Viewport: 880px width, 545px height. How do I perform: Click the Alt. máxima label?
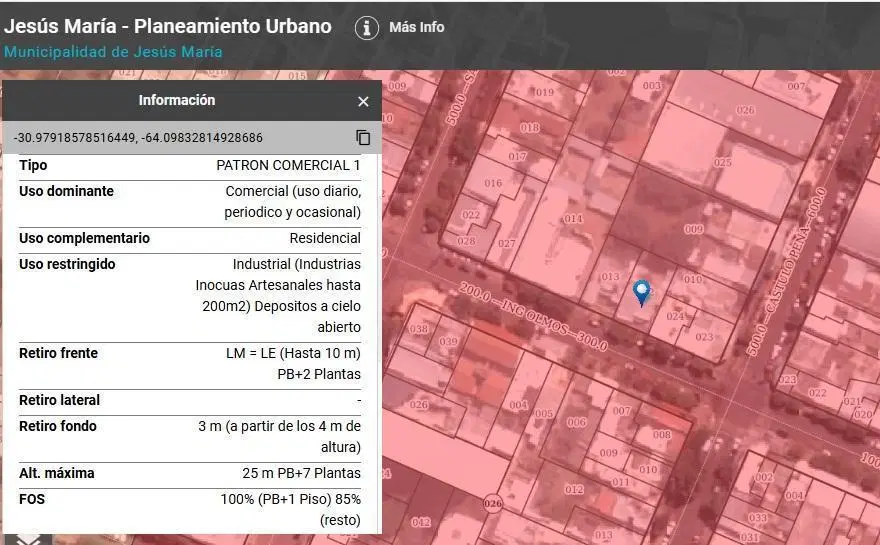point(57,473)
